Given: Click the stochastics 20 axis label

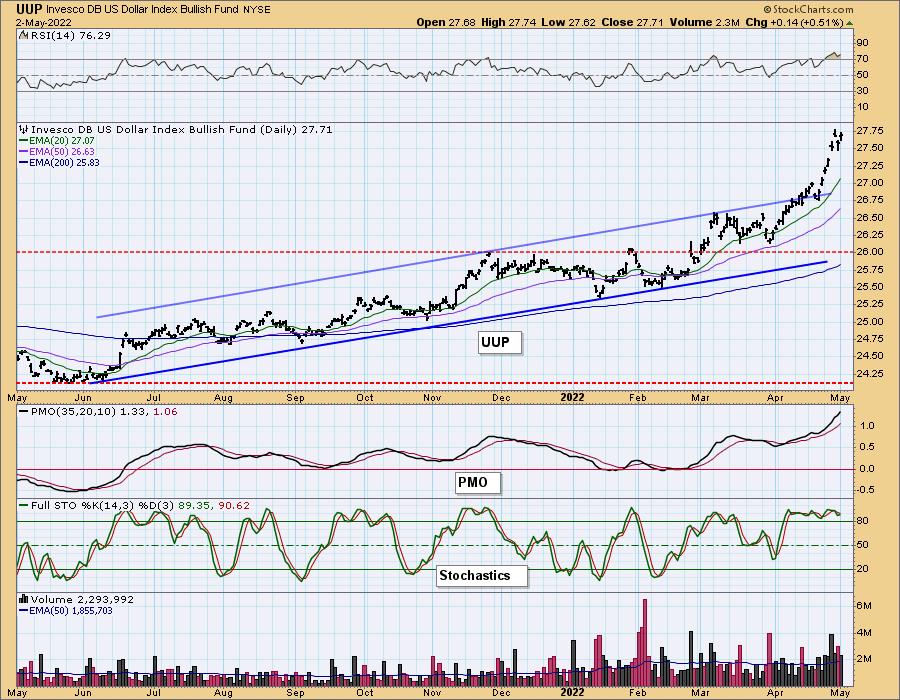Looking at the screenshot, I should tap(863, 569).
